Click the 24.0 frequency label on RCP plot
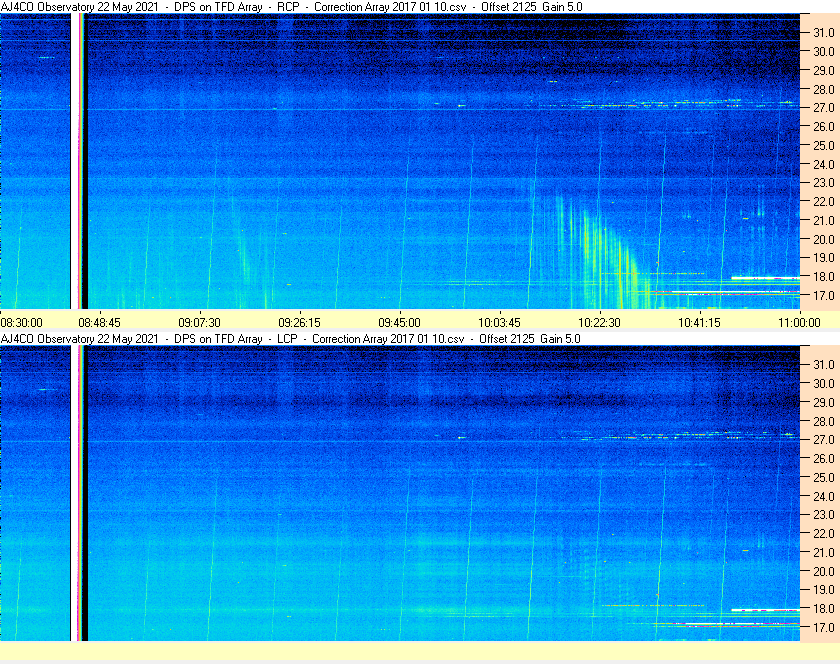840x664 pixels. [824, 164]
